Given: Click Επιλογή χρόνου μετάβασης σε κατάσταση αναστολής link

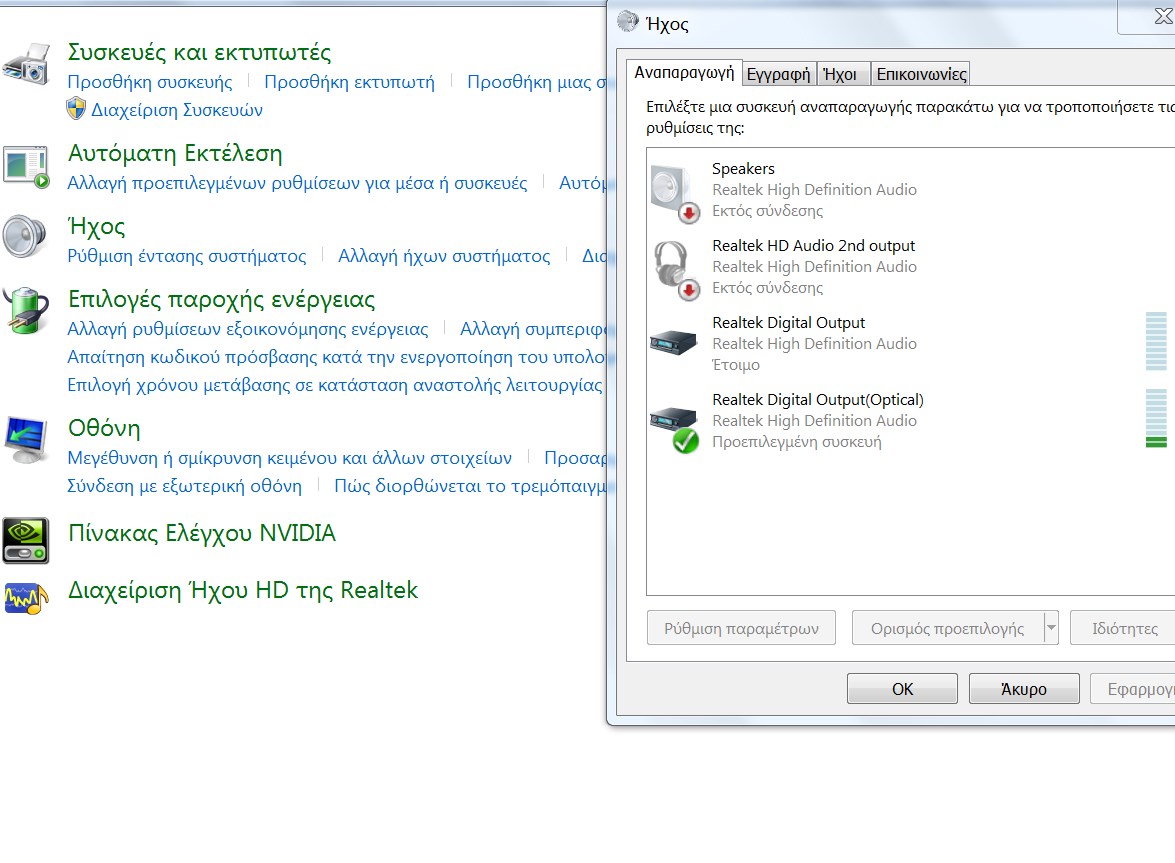Looking at the screenshot, I should tap(335, 385).
